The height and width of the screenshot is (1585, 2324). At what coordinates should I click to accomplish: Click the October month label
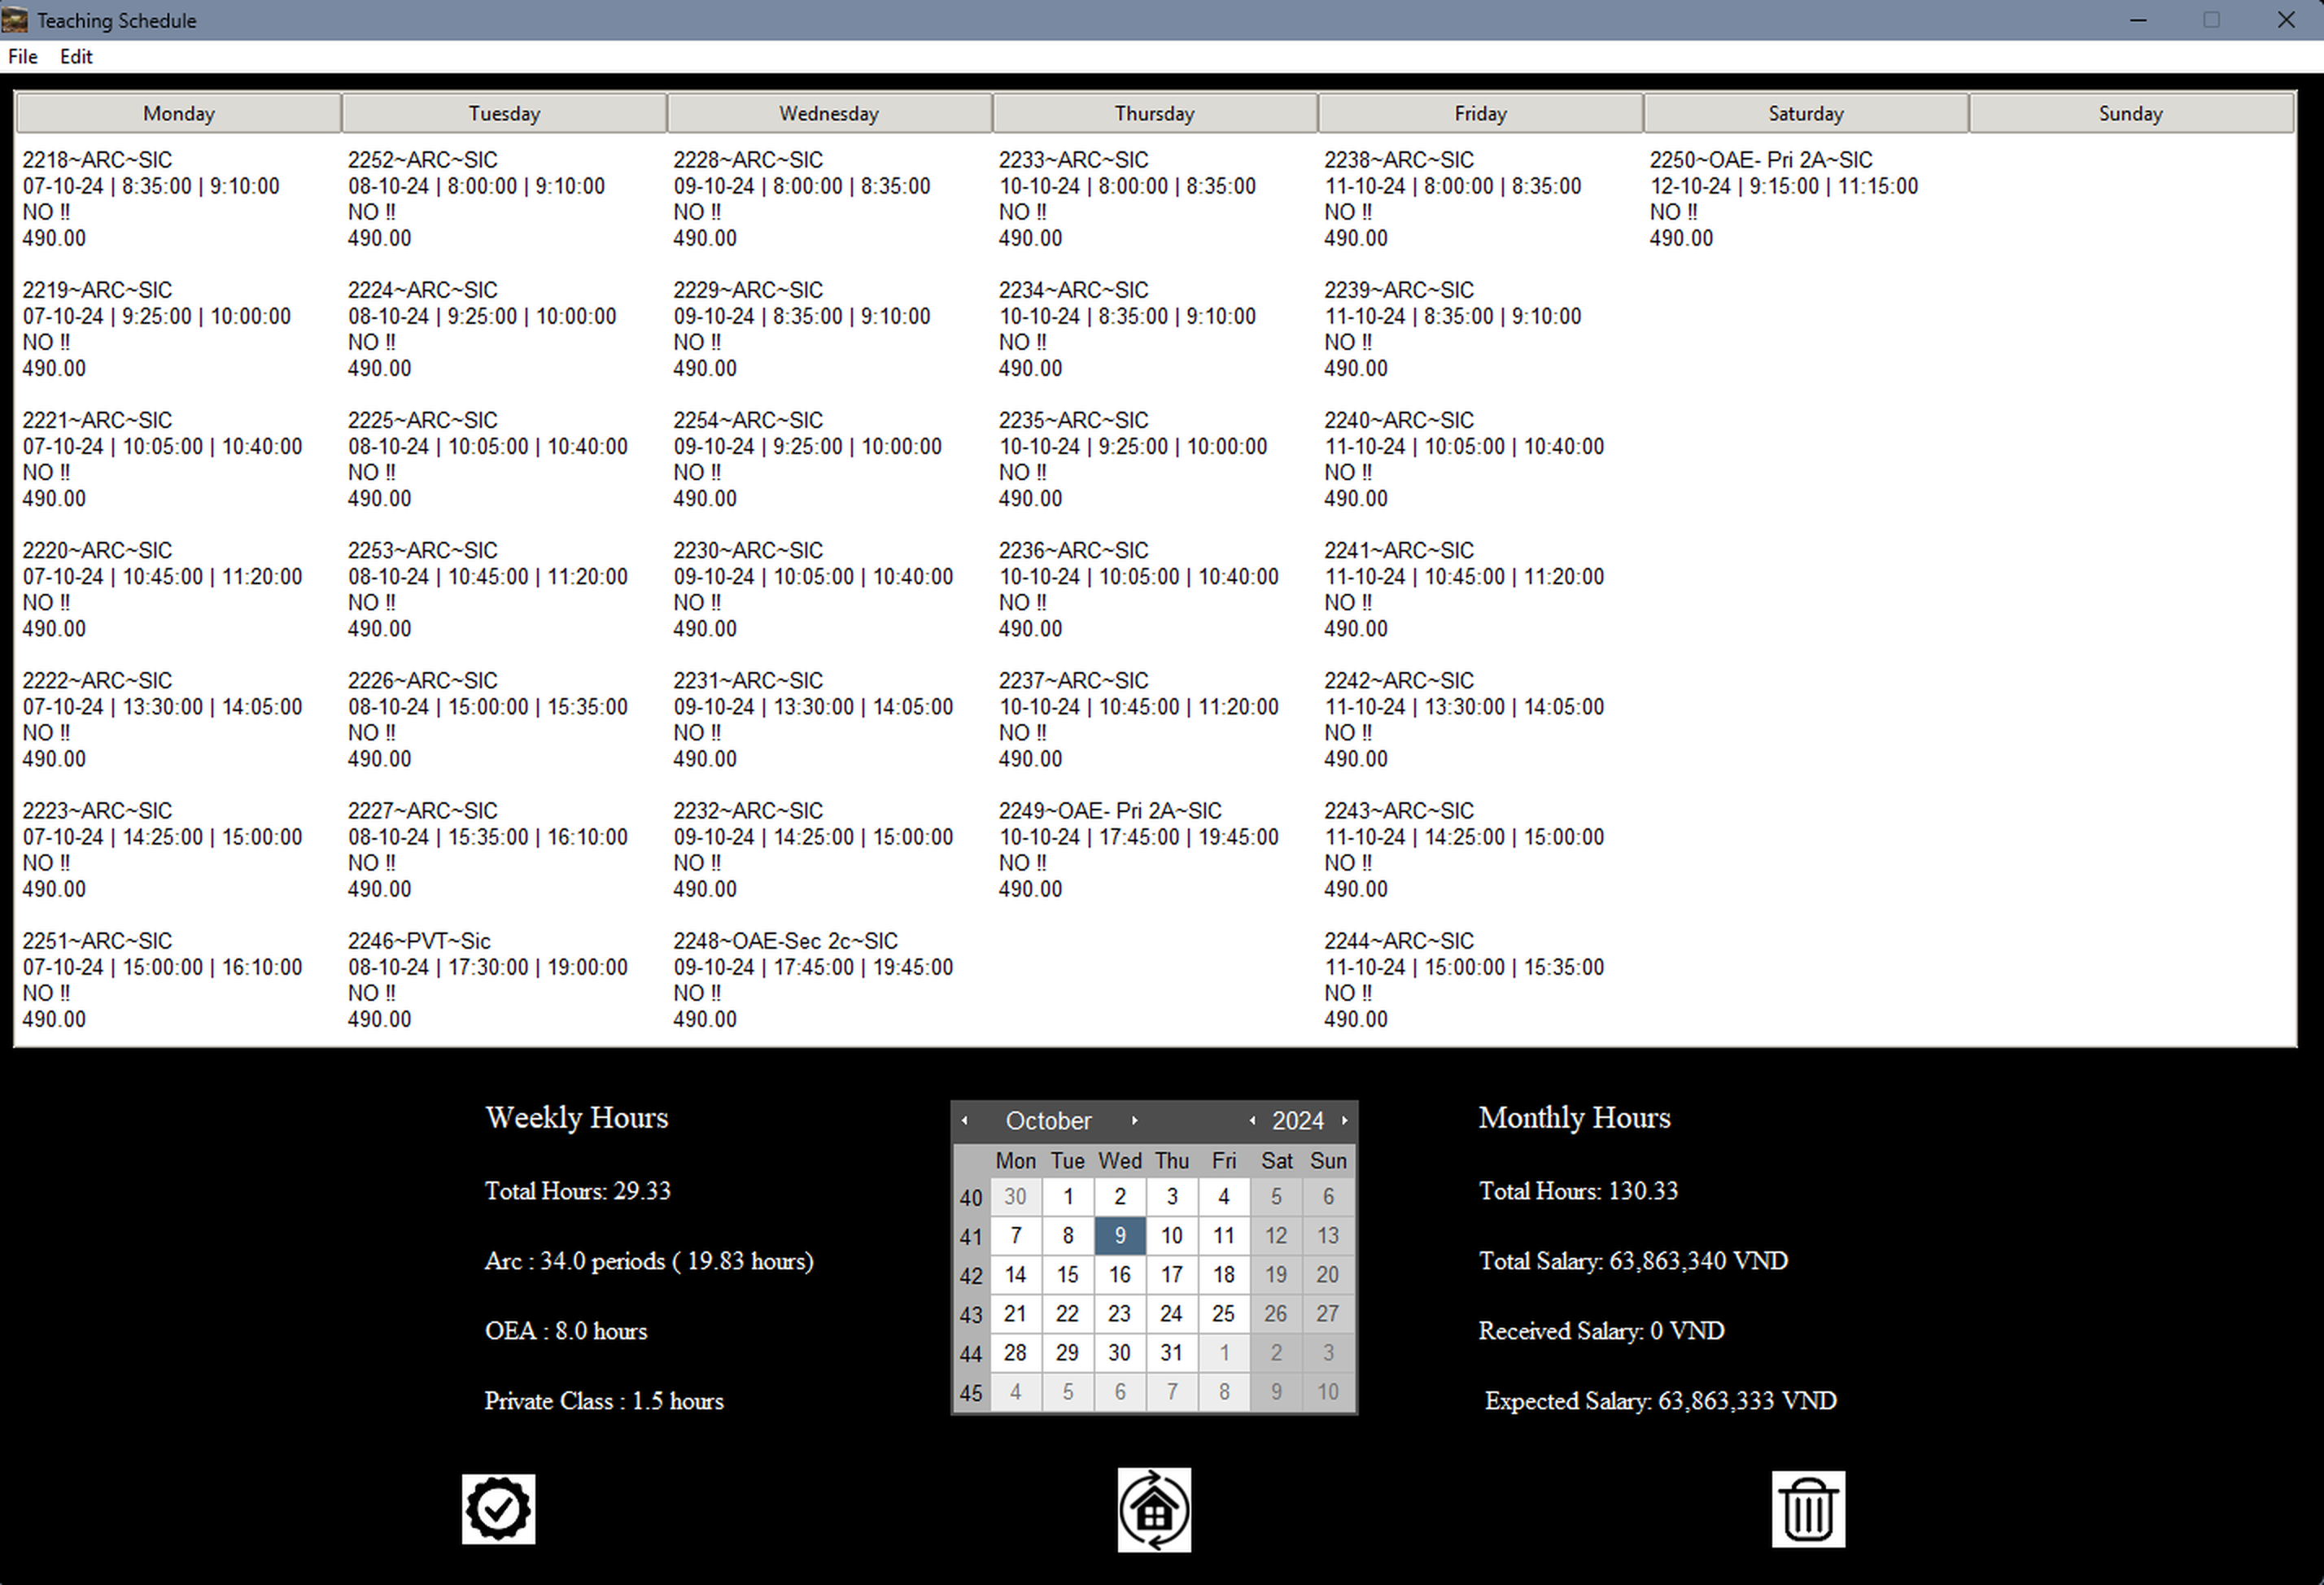1048,1120
